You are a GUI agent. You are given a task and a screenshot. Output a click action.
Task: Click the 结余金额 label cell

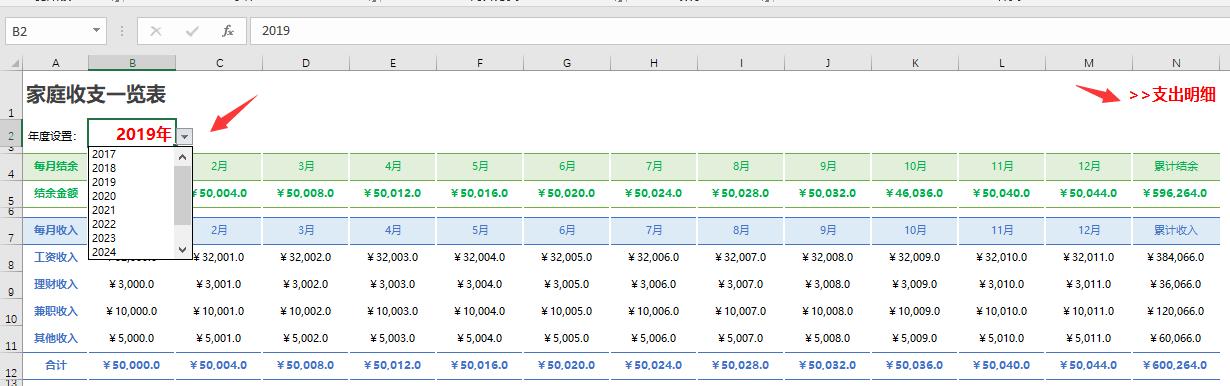pyautogui.click(x=55, y=194)
